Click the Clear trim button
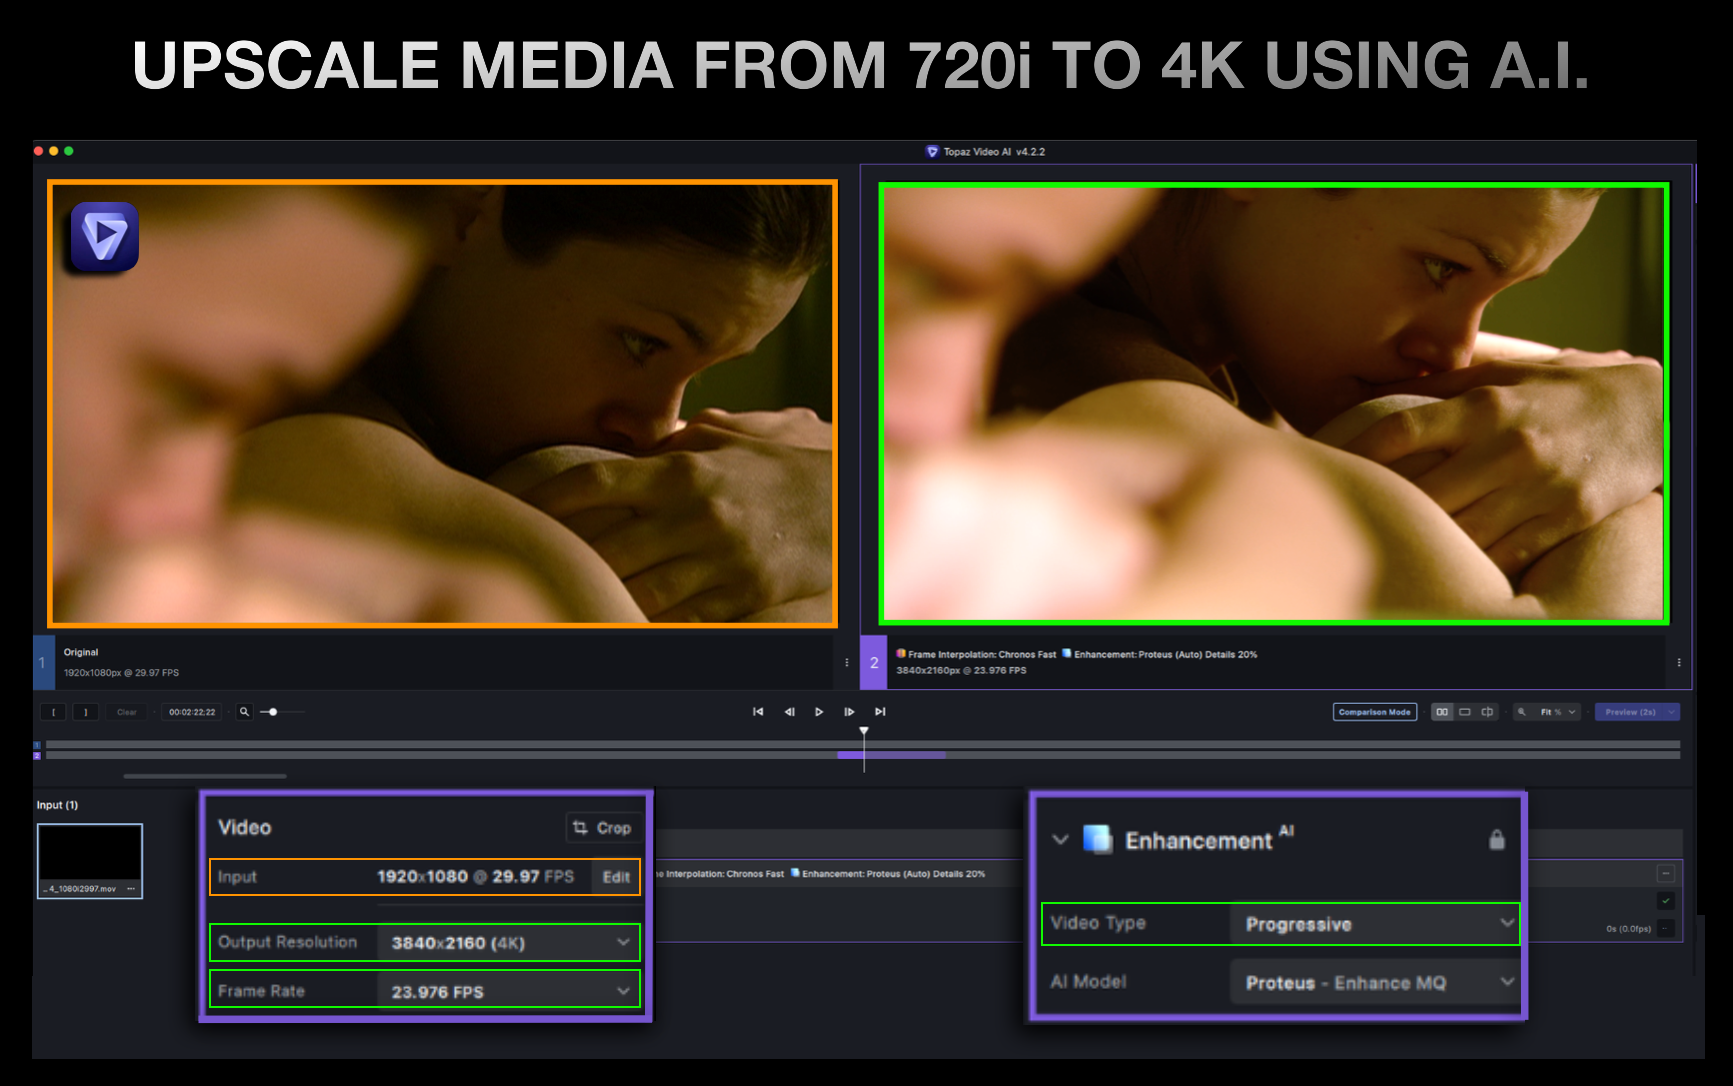This screenshot has width=1733, height=1086. pos(127,712)
